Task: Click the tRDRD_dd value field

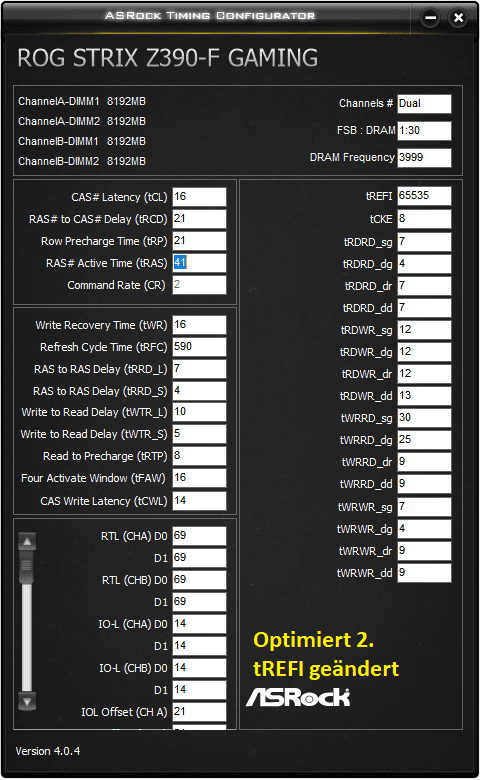Action: tap(424, 308)
